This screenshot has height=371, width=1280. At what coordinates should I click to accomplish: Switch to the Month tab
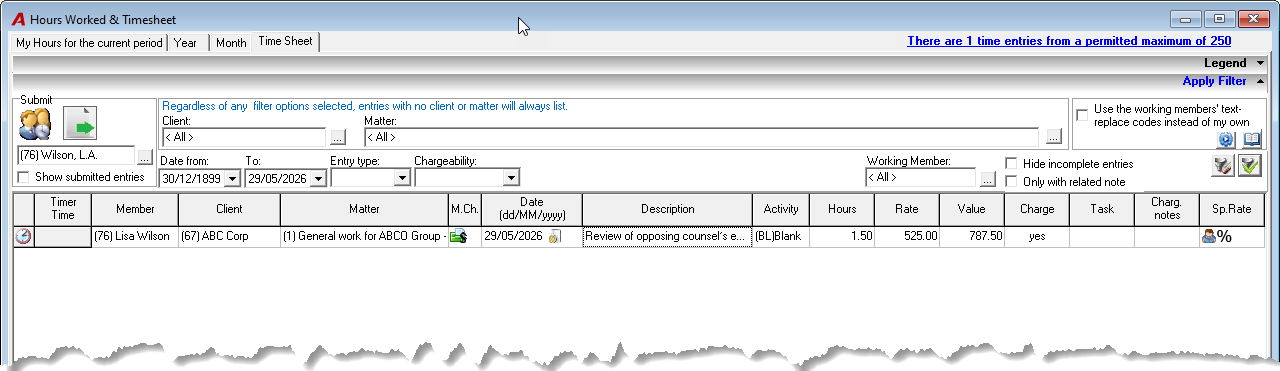coord(231,43)
